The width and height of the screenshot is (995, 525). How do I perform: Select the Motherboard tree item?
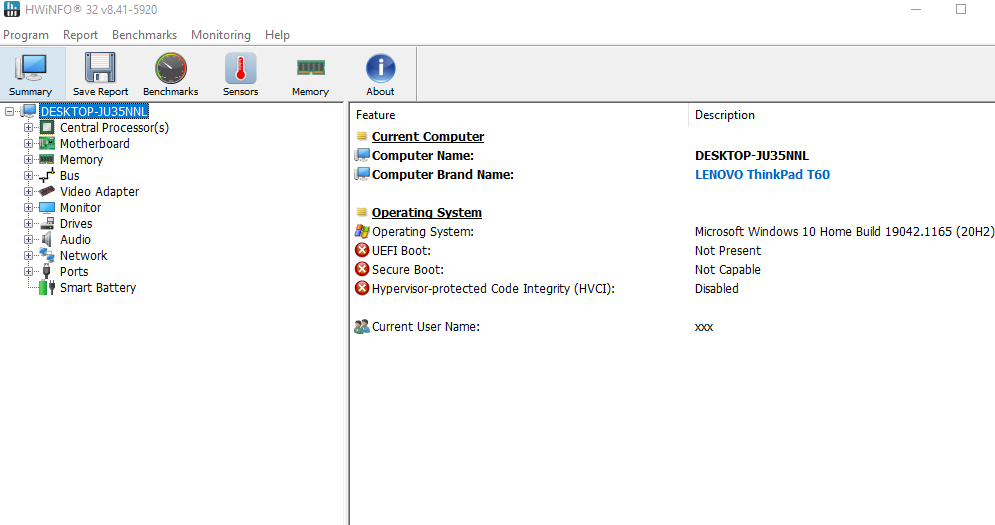pyautogui.click(x=95, y=143)
